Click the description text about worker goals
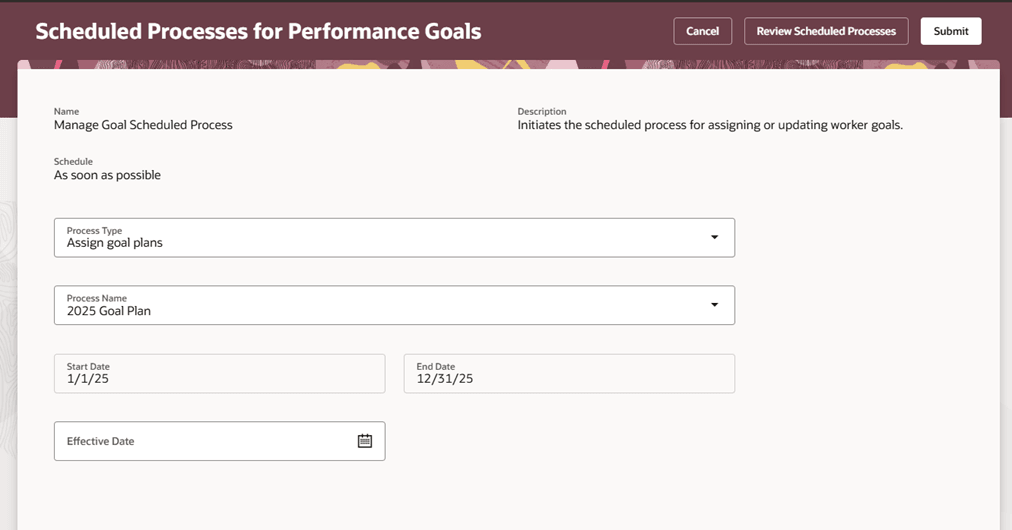Screen dimensions: 1012x530 pyautogui.click(x=710, y=125)
